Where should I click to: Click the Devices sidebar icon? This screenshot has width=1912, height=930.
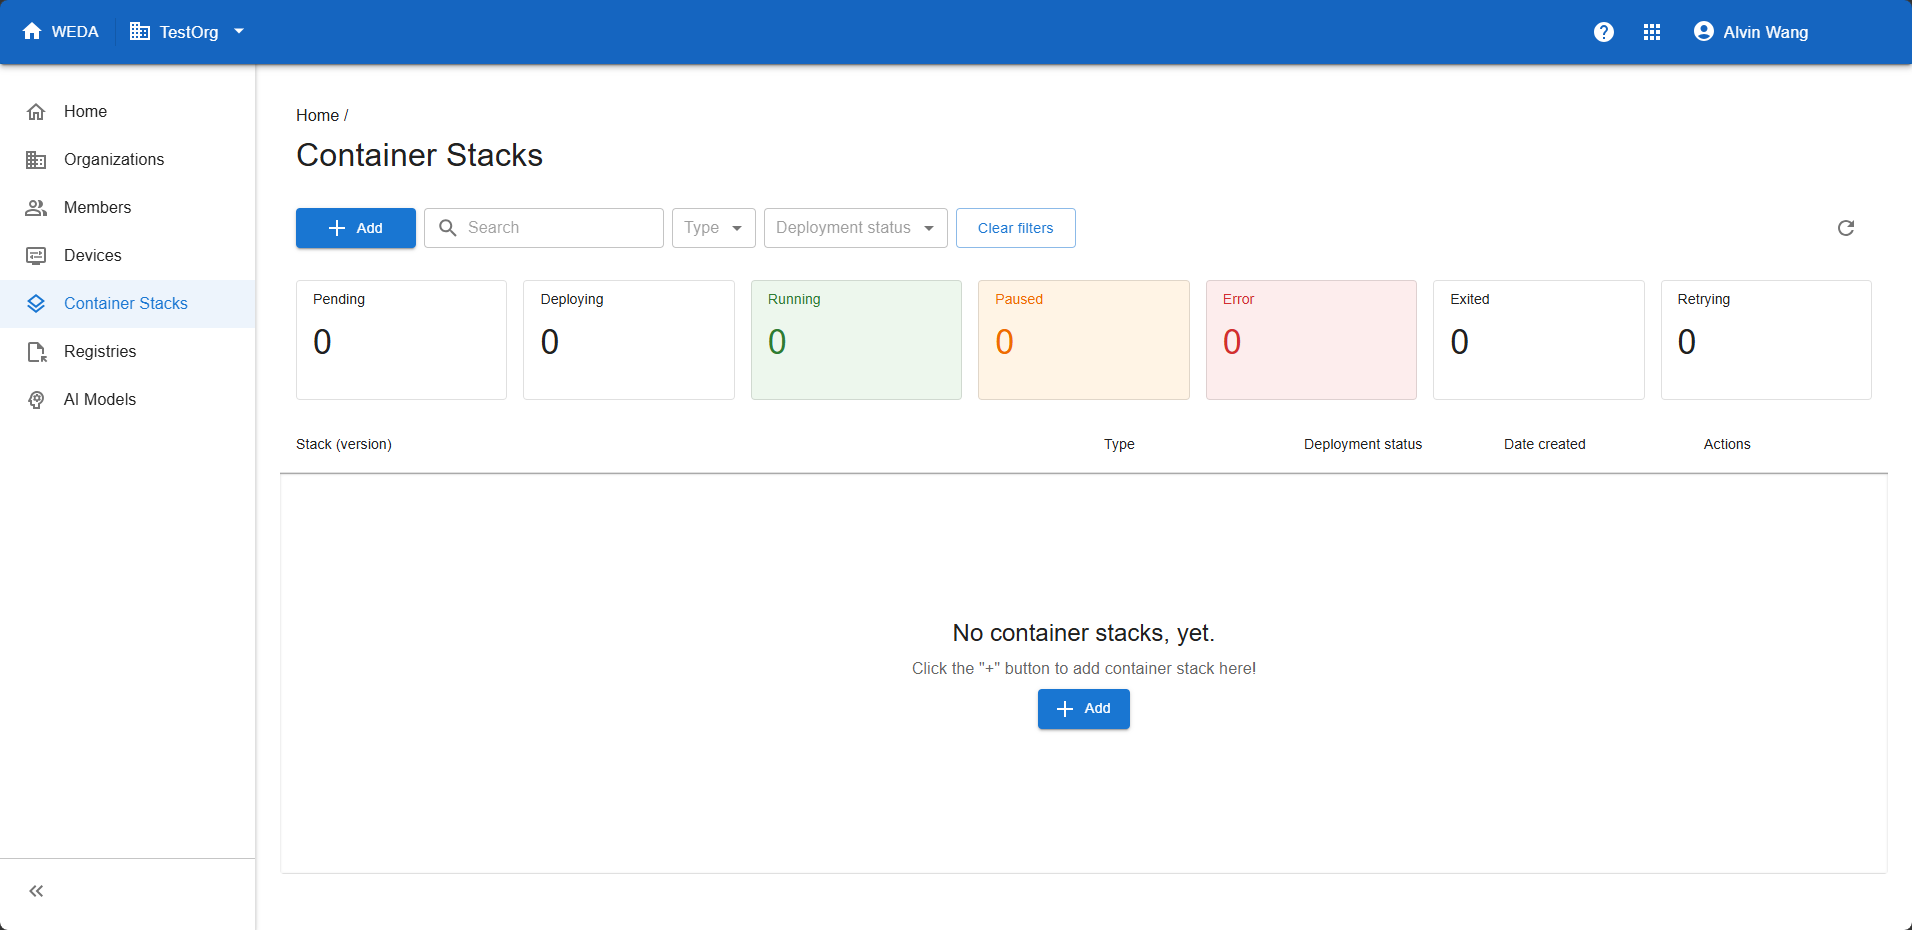coord(36,255)
